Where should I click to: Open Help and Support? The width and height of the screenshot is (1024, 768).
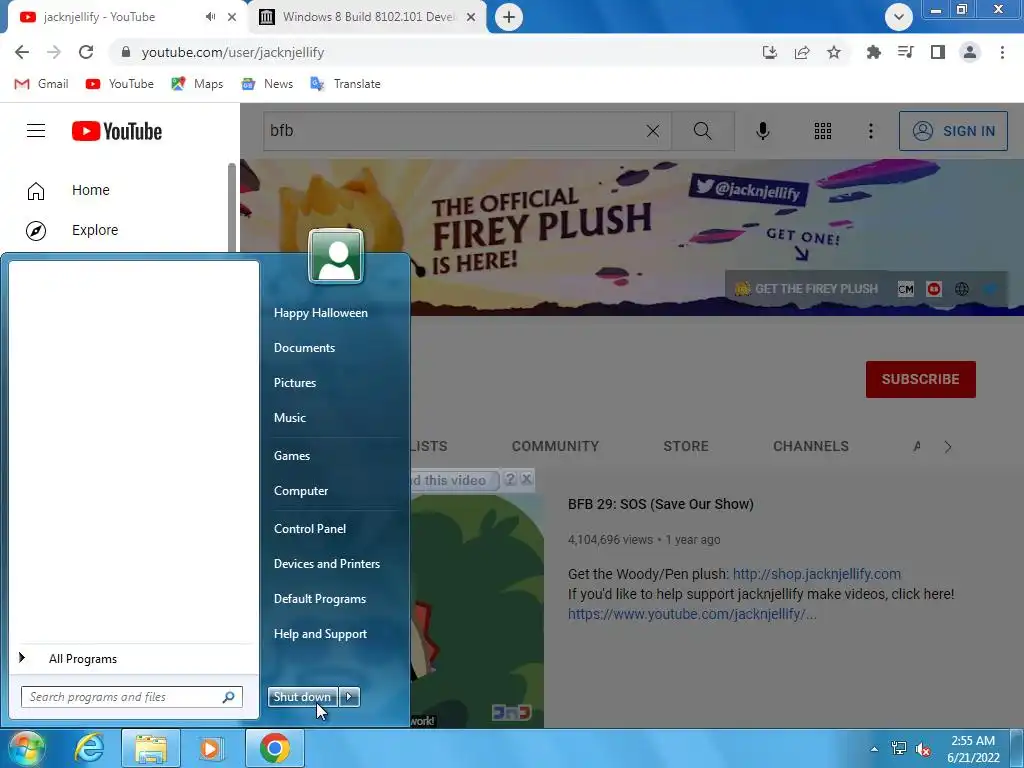320,634
